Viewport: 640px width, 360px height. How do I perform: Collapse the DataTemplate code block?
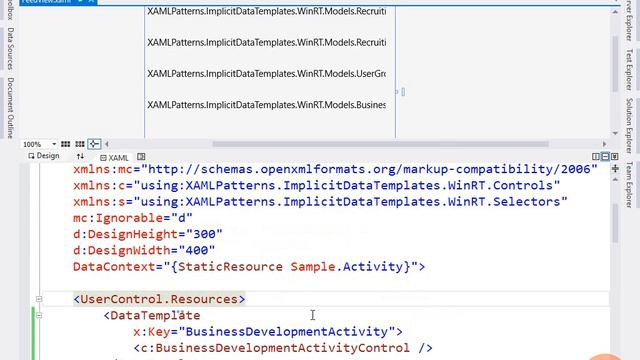point(39,316)
